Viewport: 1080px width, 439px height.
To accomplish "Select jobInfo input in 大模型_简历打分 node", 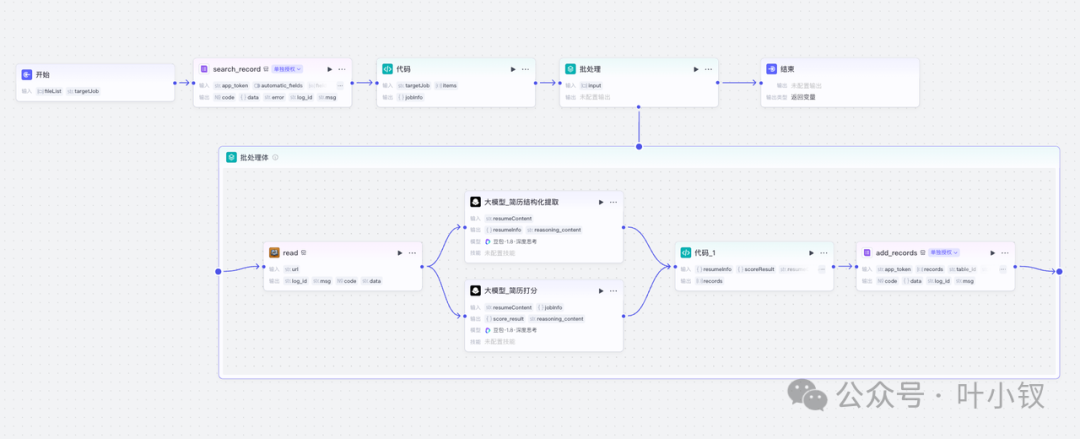I will 550,307.
